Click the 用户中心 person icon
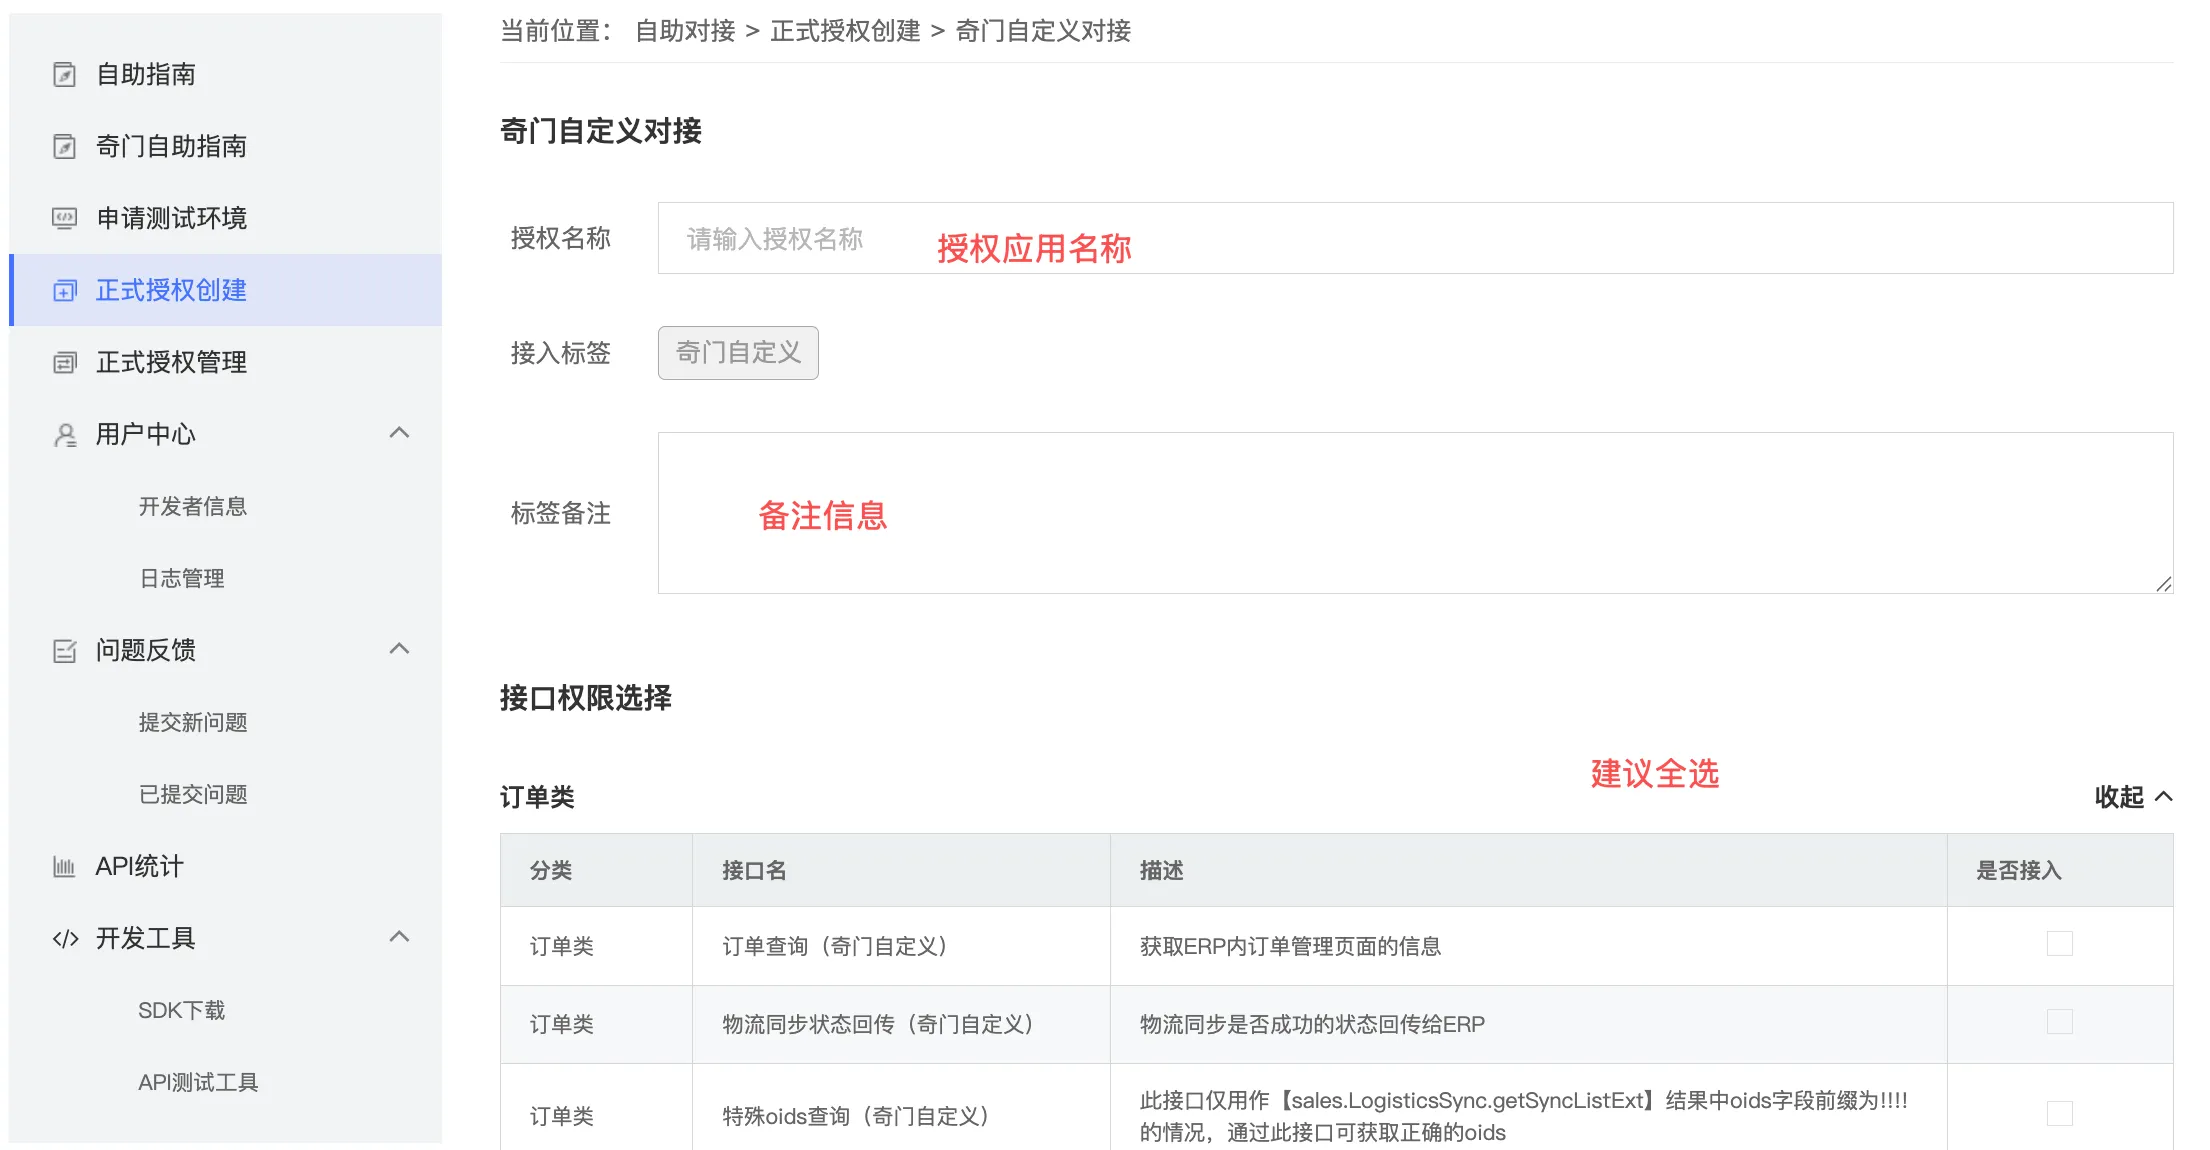Screen dimensions: 2210x1150 pyautogui.click(x=64, y=435)
